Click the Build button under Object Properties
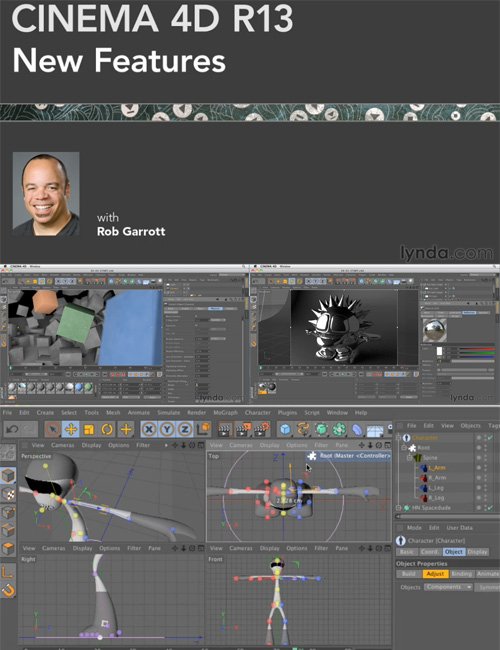The height and width of the screenshot is (650, 500). pyautogui.click(x=409, y=574)
